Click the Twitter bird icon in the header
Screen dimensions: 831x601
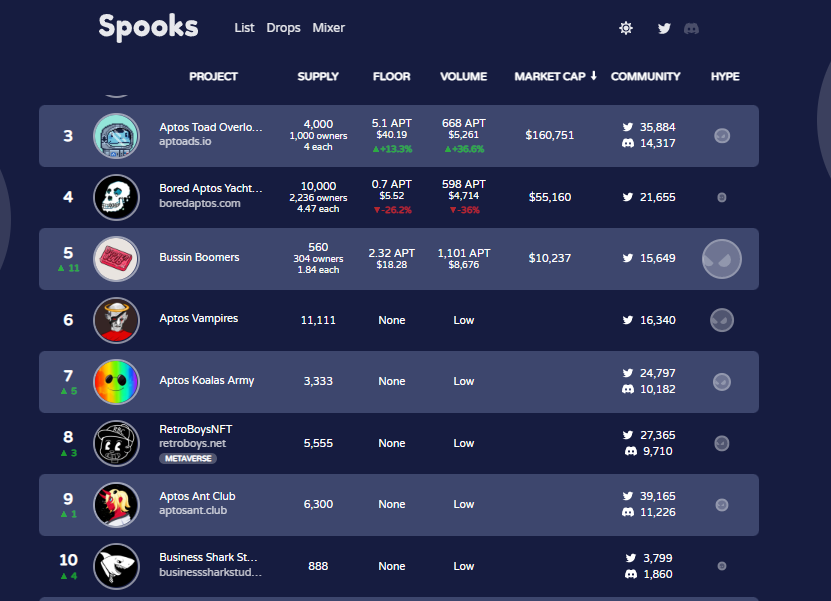pos(664,28)
